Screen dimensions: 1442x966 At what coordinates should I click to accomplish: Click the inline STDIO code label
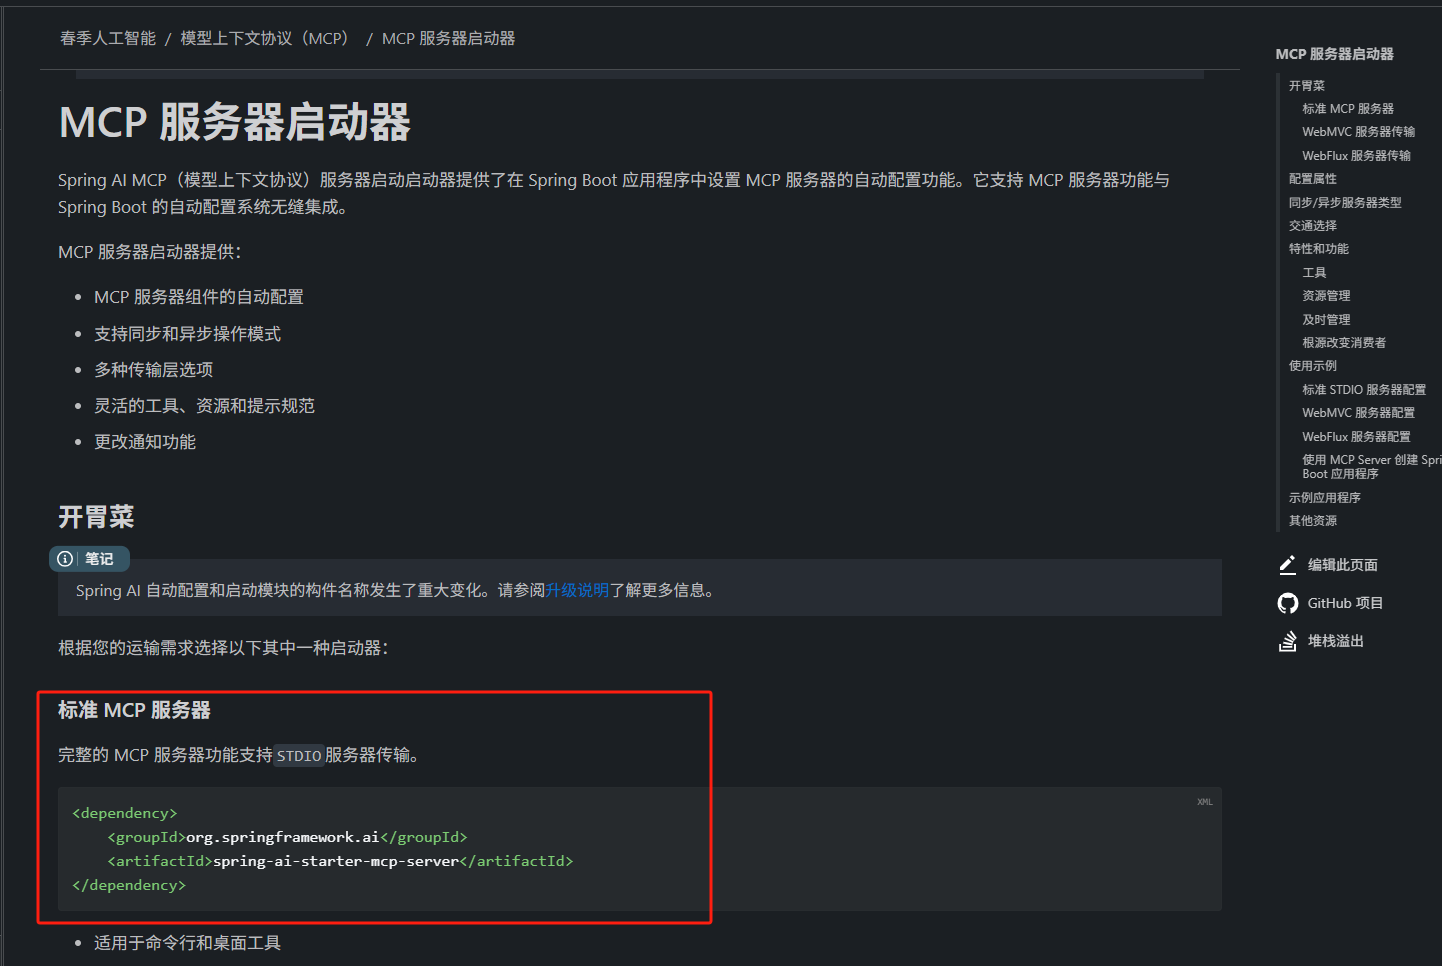(x=299, y=756)
